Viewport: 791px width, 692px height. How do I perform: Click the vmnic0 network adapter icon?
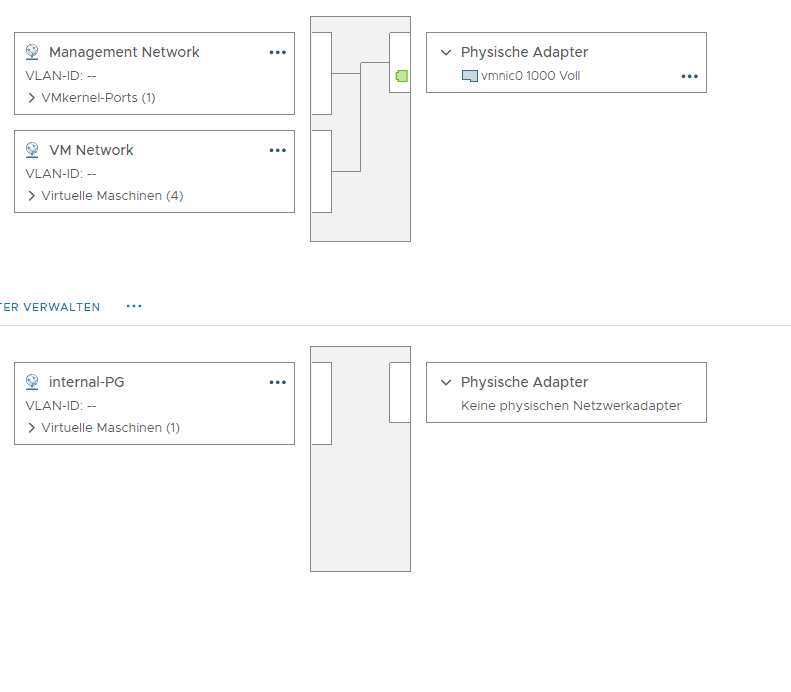point(469,76)
